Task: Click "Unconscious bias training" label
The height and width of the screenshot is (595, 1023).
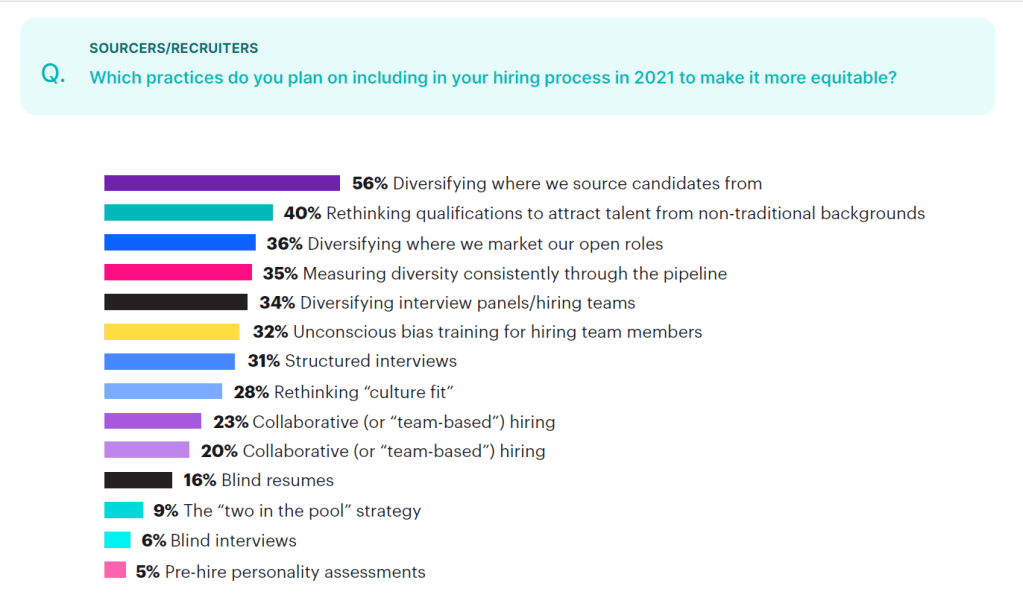Action: [x=493, y=332]
